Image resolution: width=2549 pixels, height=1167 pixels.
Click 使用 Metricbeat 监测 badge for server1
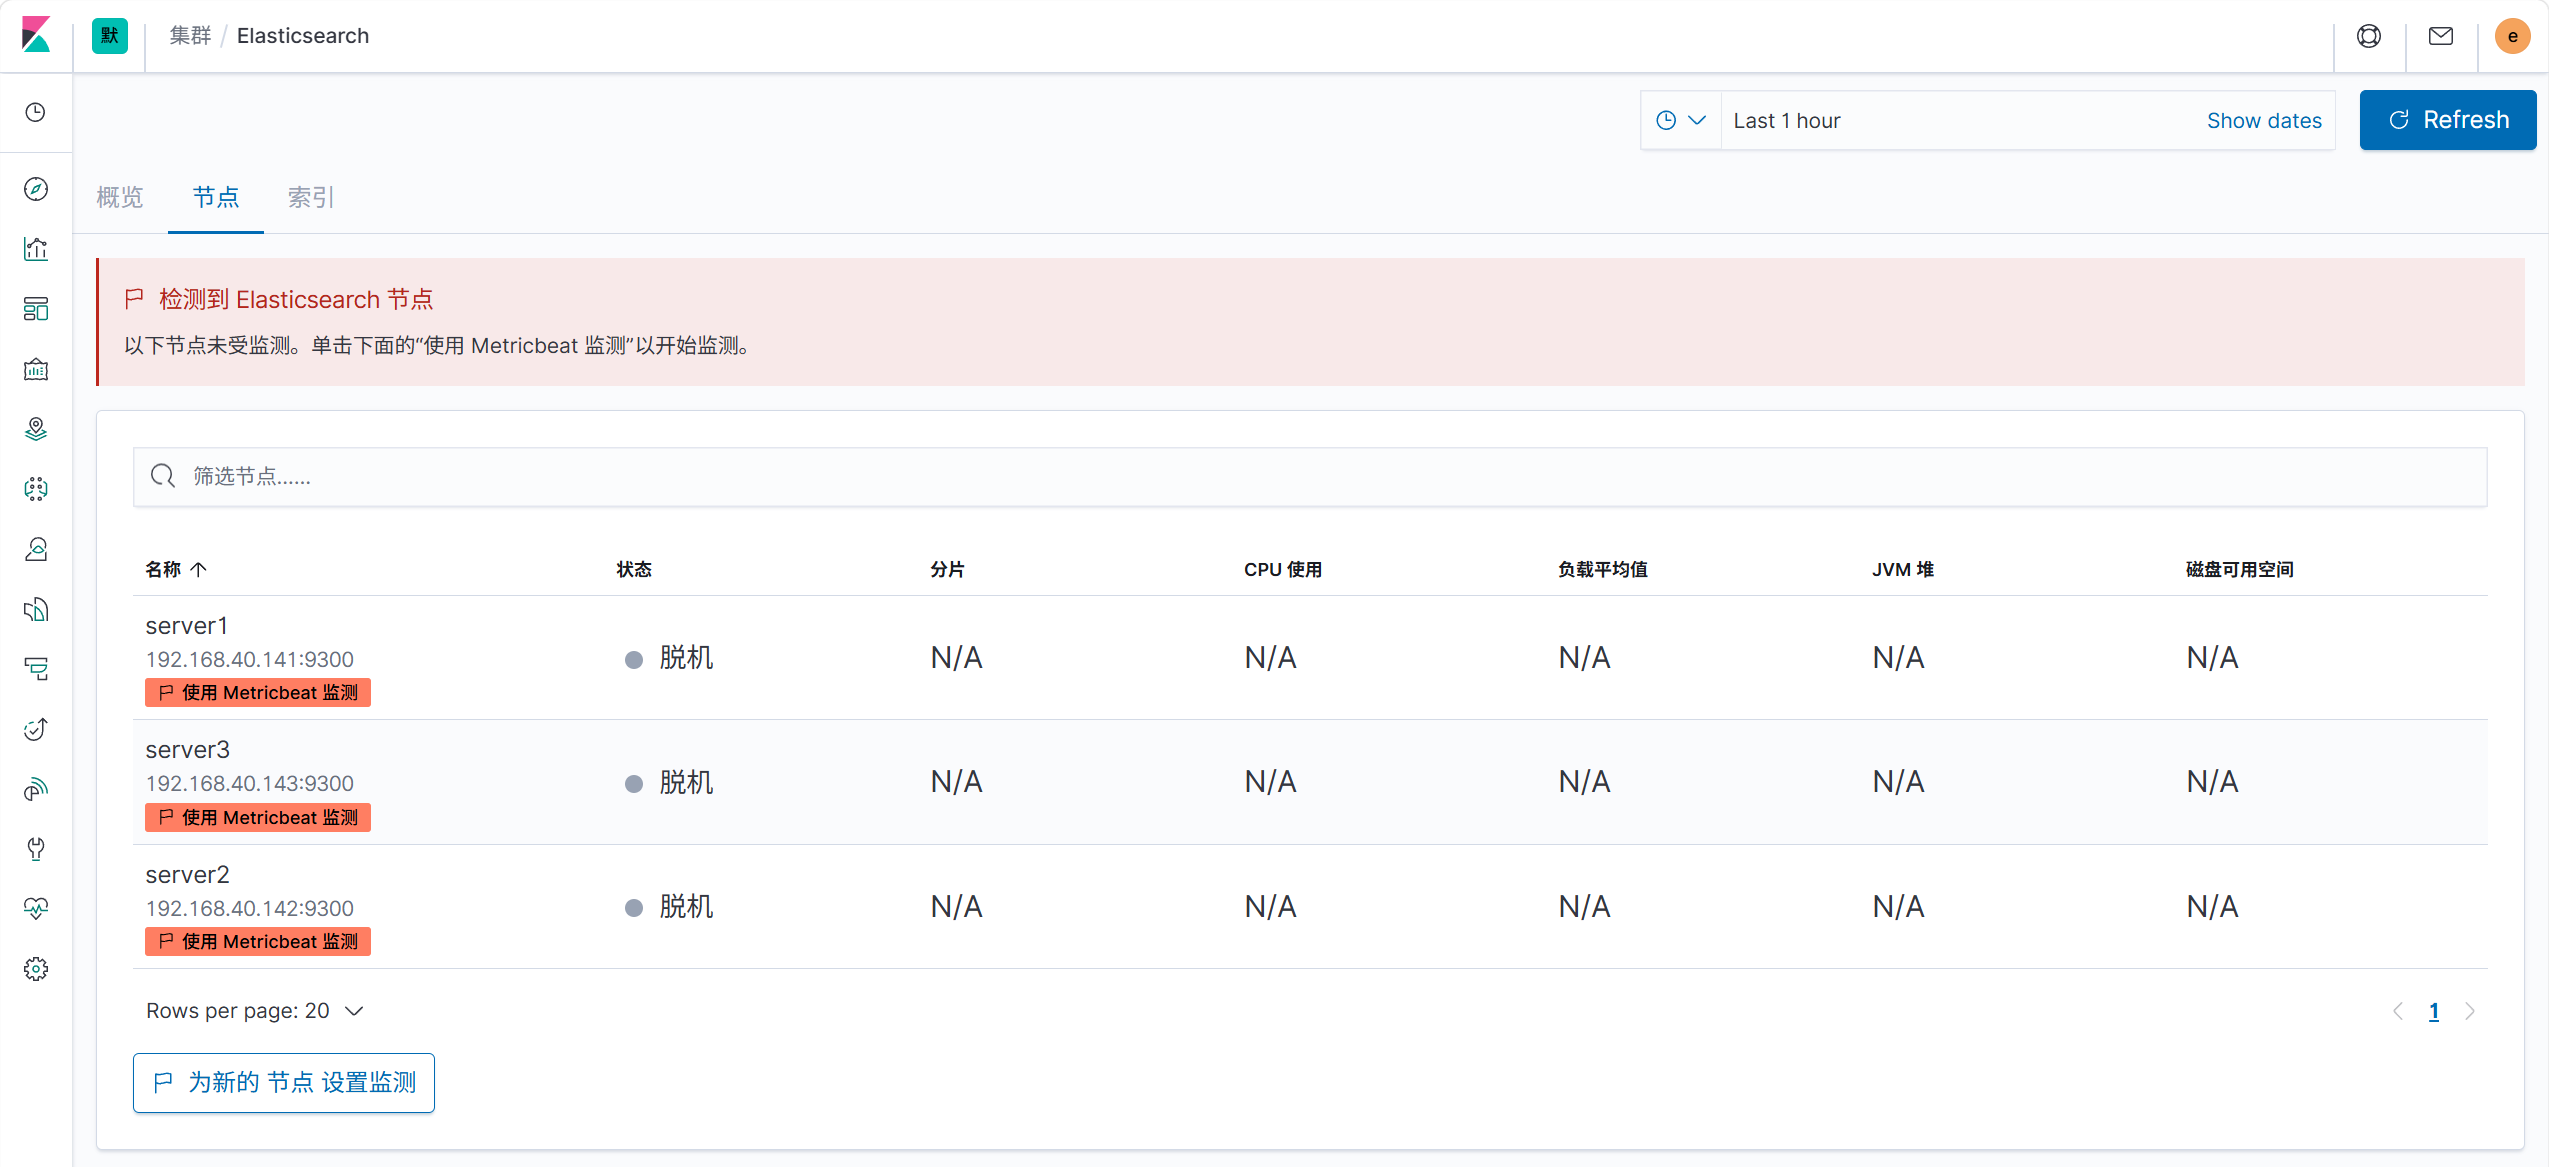coord(258,693)
